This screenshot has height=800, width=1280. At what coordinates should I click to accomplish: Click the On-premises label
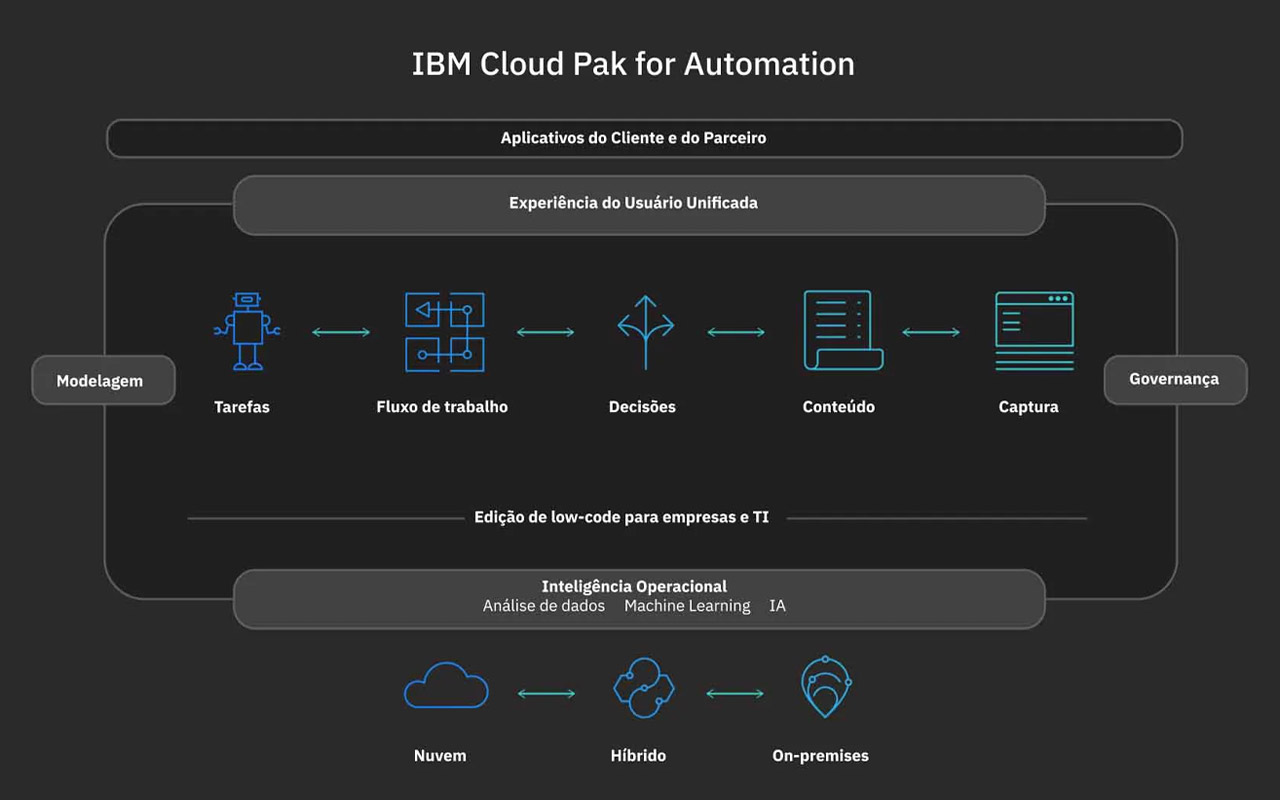(821, 756)
